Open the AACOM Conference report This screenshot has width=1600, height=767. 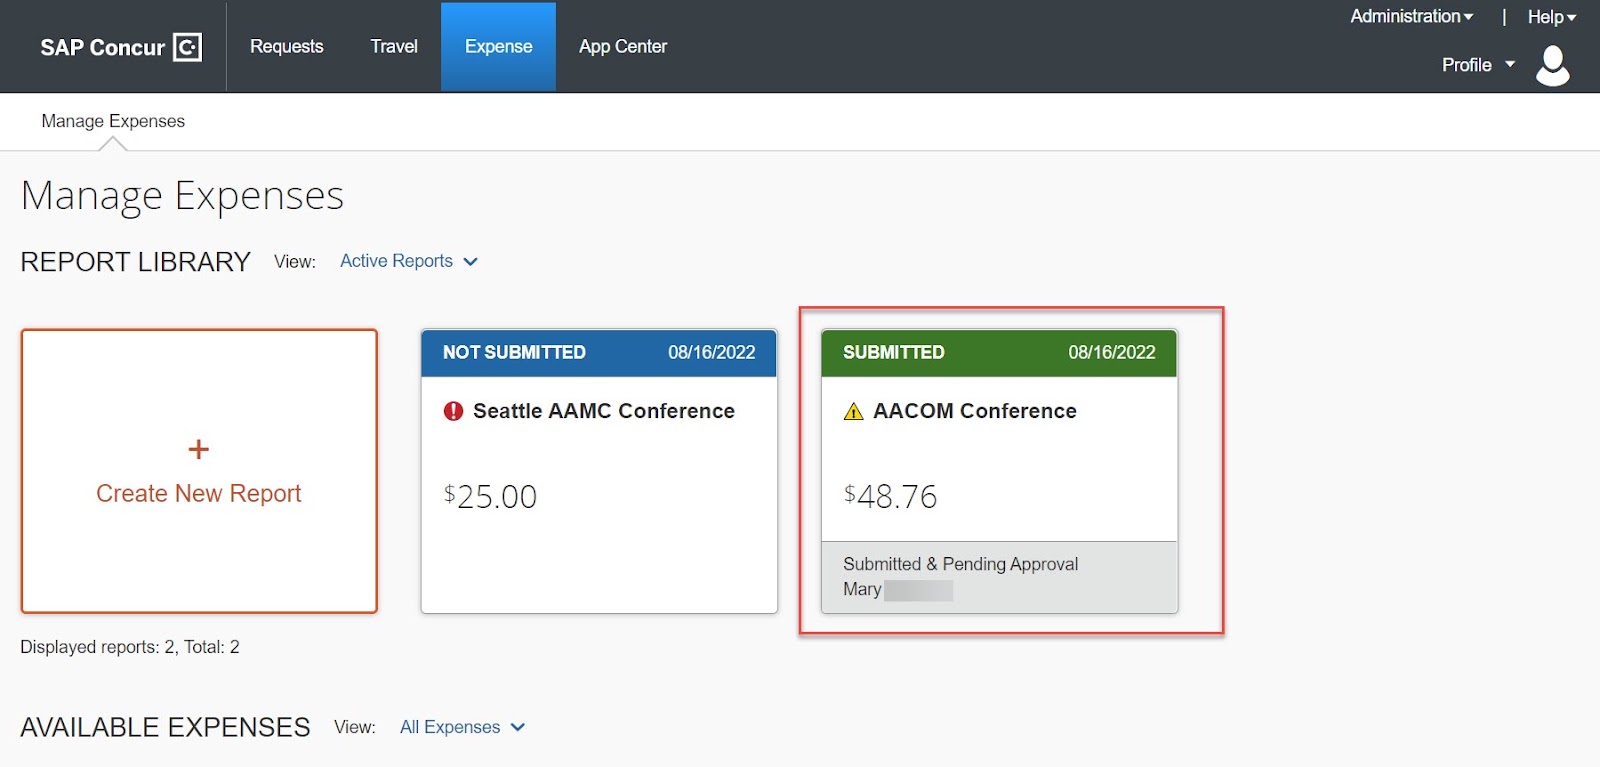(x=975, y=411)
